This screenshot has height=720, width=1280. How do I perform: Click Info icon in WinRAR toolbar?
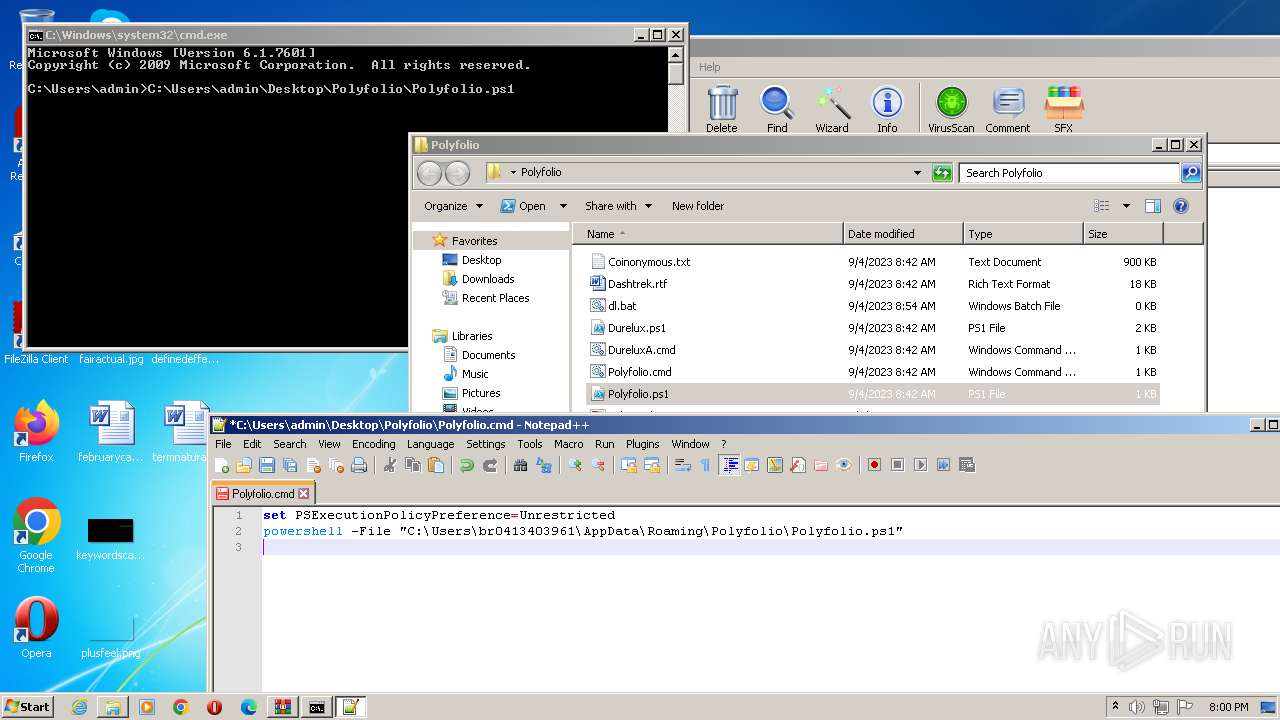pyautogui.click(x=887, y=110)
